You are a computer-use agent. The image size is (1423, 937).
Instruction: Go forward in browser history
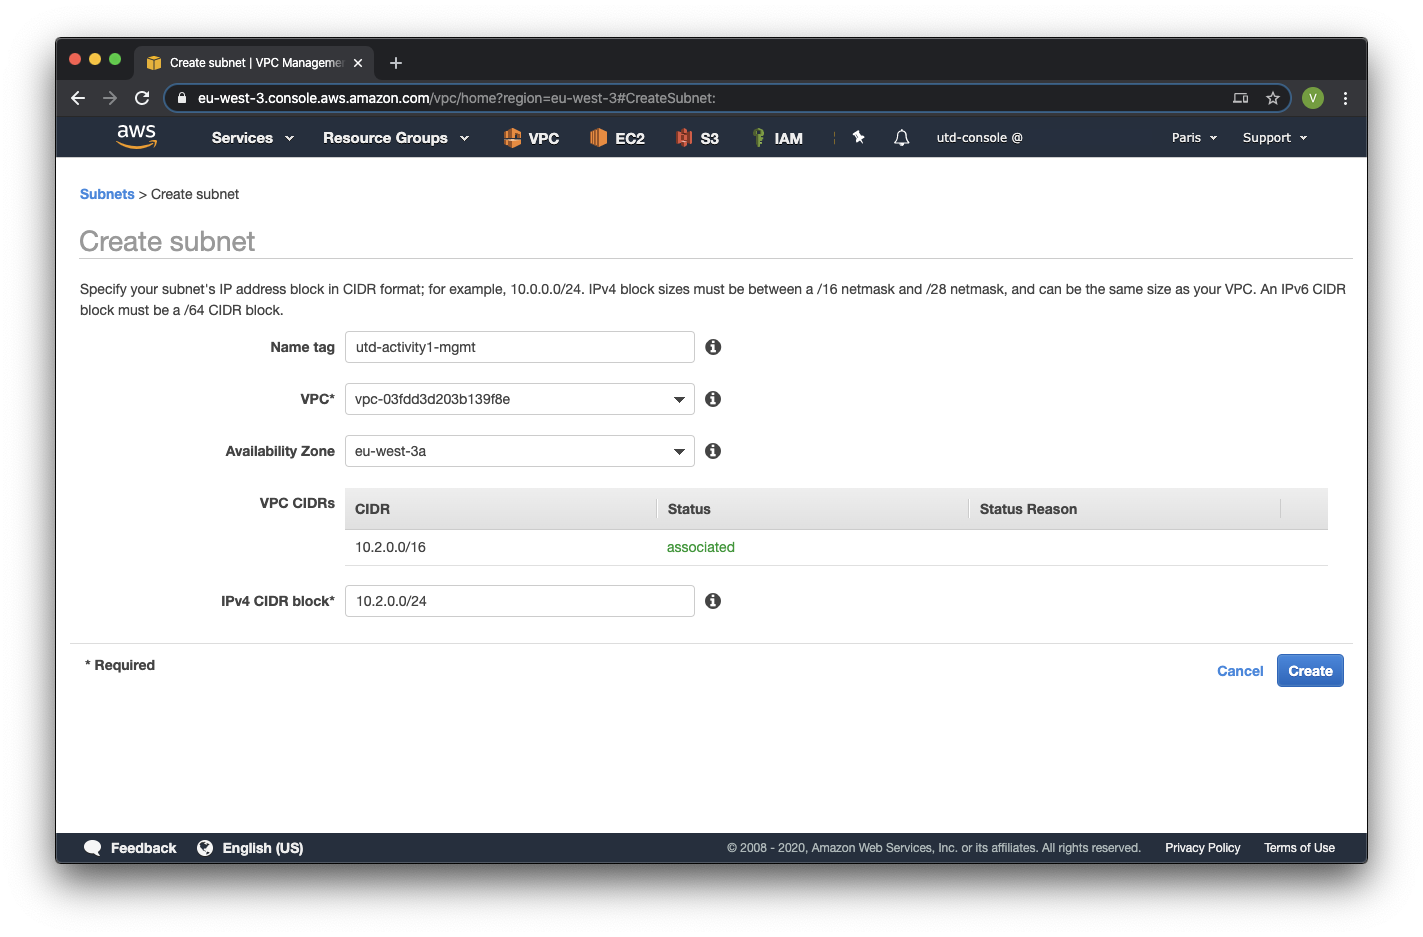tap(110, 98)
